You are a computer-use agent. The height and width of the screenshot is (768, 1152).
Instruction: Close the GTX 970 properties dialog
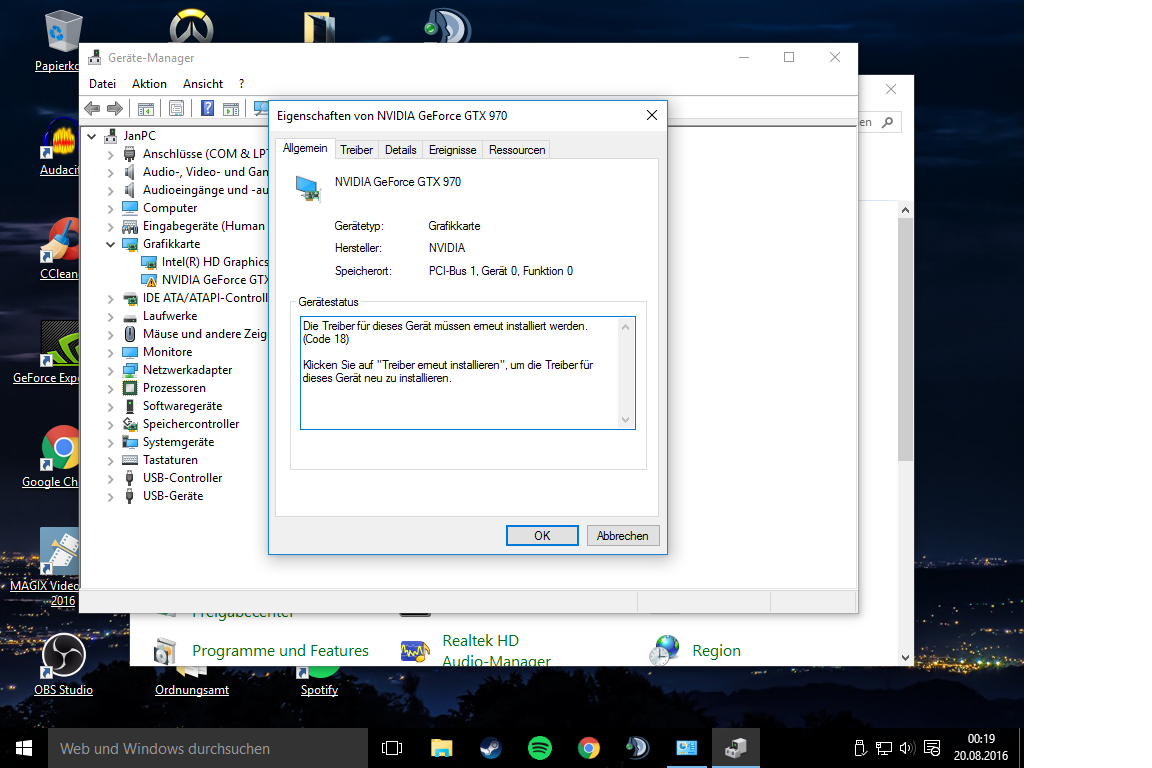point(652,115)
